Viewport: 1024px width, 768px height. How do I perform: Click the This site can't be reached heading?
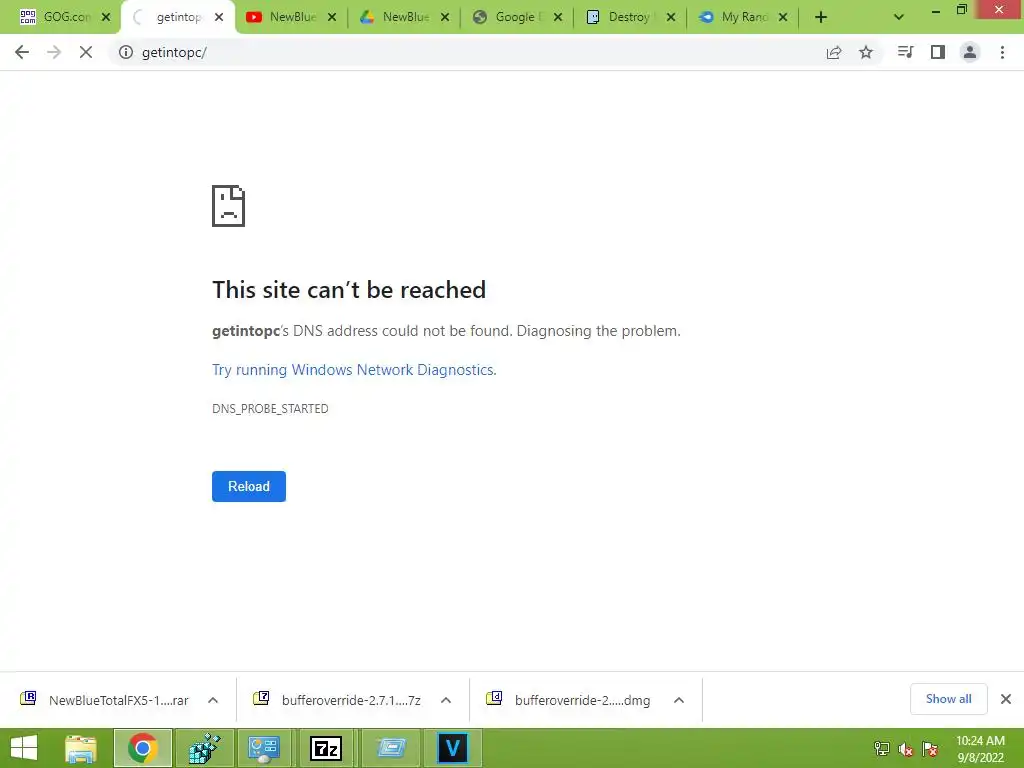(349, 290)
